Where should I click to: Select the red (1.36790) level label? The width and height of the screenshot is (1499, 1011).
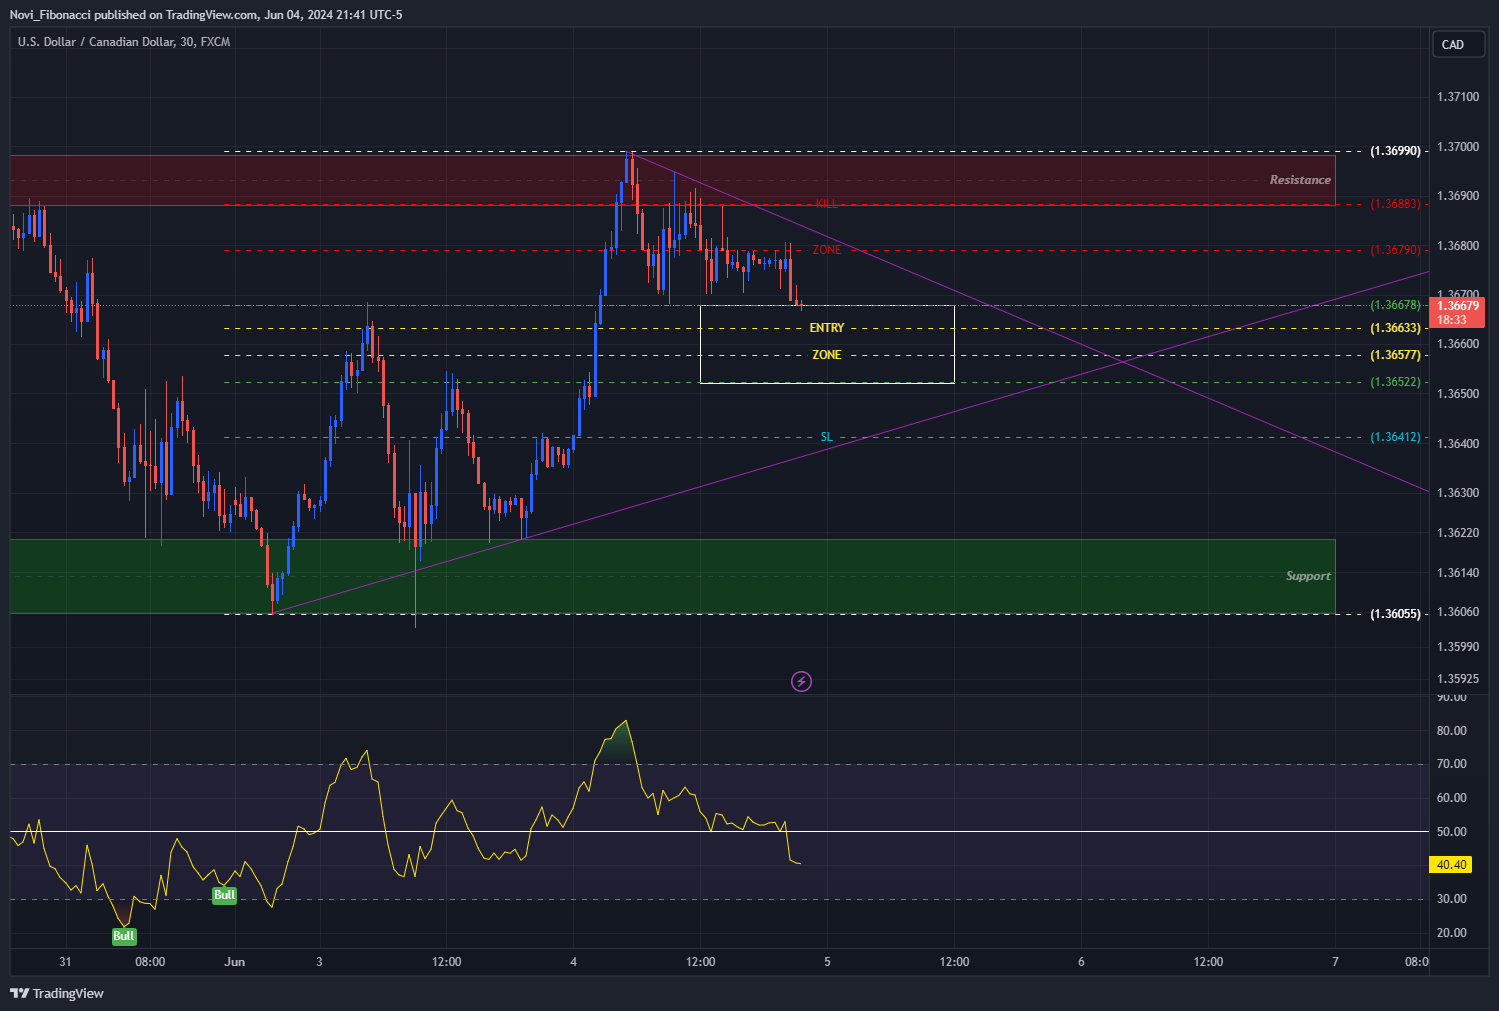1395,250
